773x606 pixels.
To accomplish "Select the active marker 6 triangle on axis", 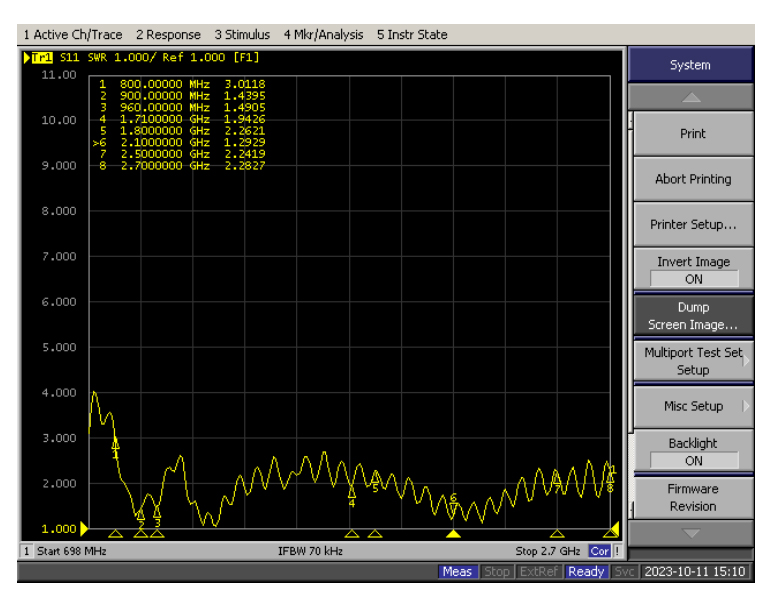I will (x=453, y=534).
